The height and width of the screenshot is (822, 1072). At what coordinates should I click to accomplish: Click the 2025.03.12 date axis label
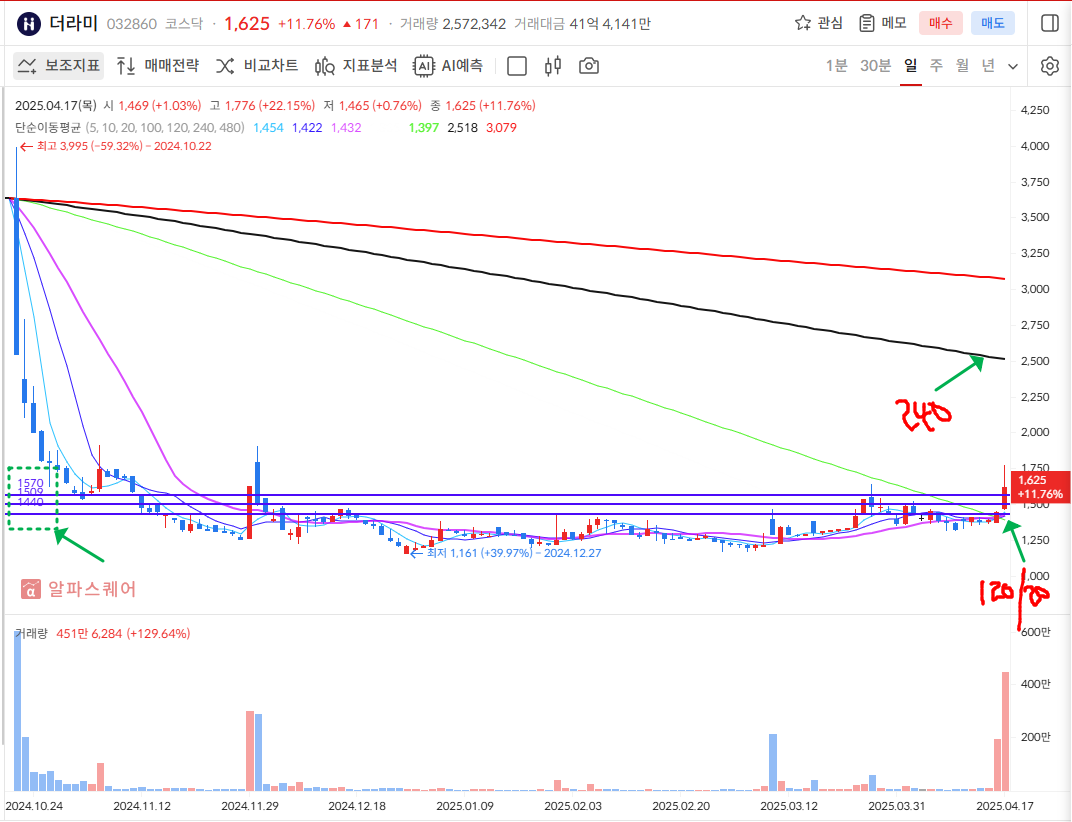point(789,806)
